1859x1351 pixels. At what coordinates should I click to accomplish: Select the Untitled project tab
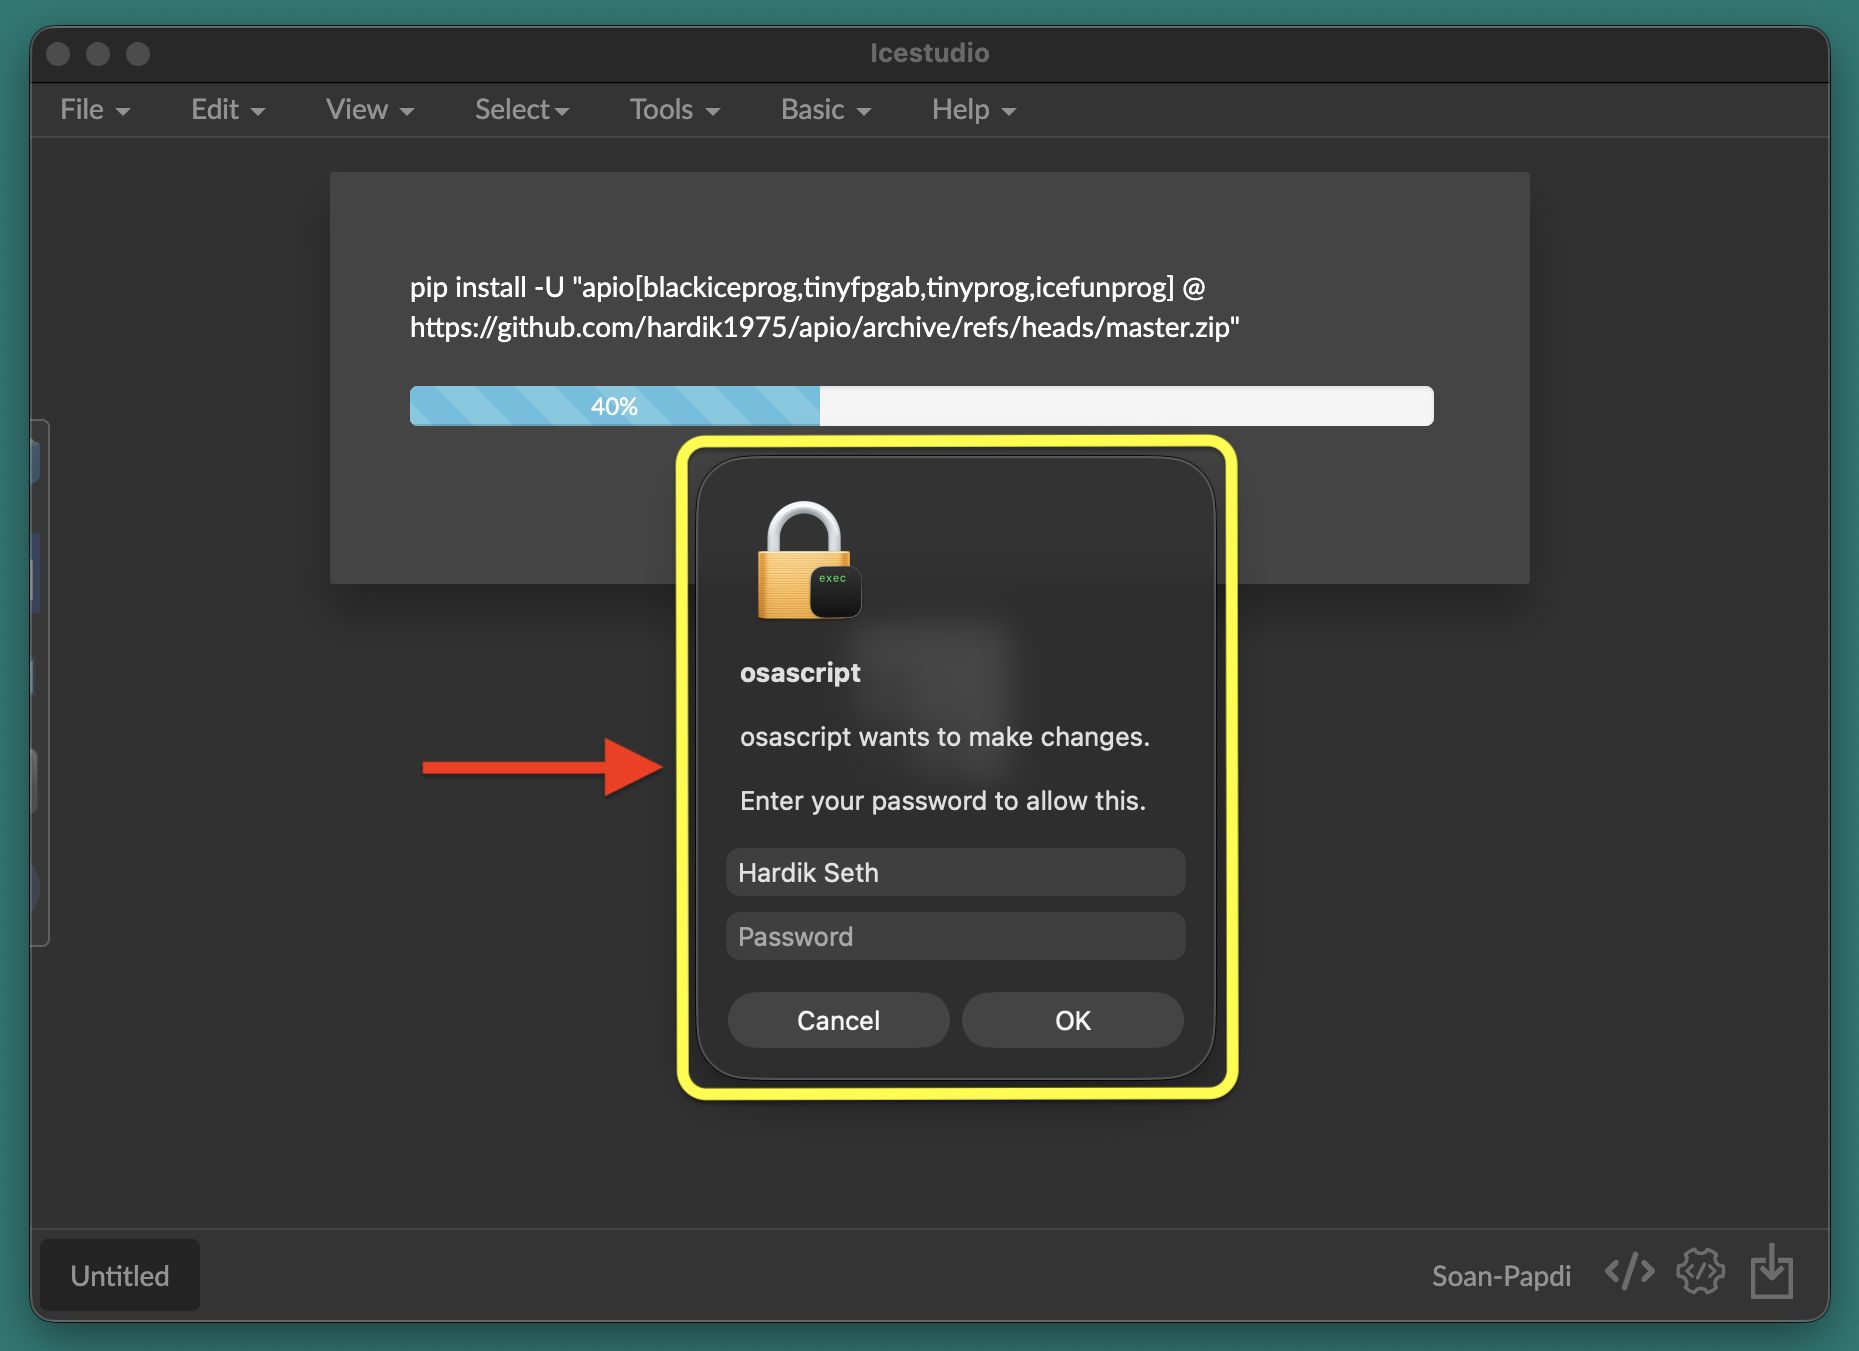click(x=120, y=1275)
